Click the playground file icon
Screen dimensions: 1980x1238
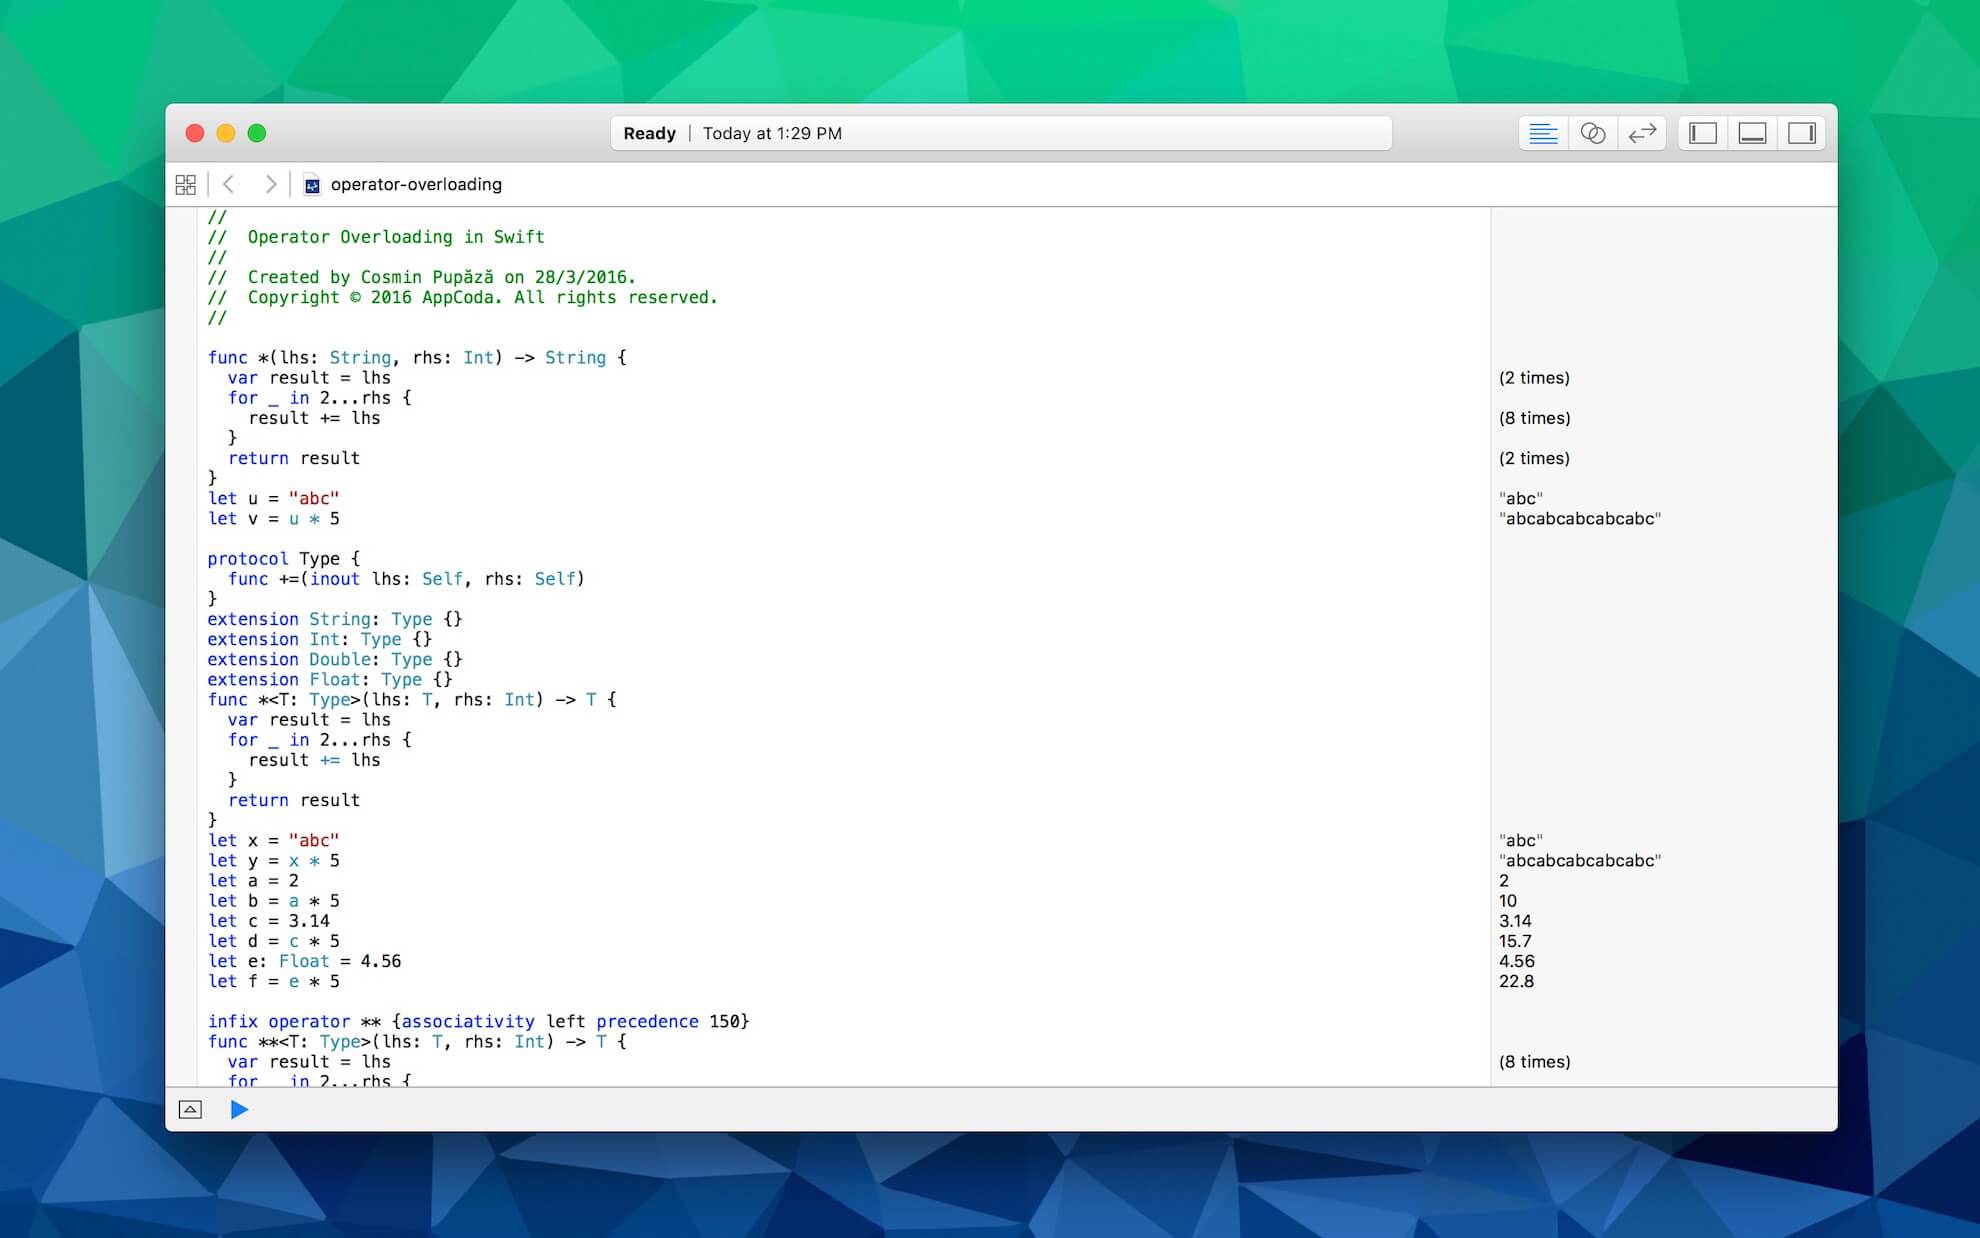pyautogui.click(x=312, y=185)
